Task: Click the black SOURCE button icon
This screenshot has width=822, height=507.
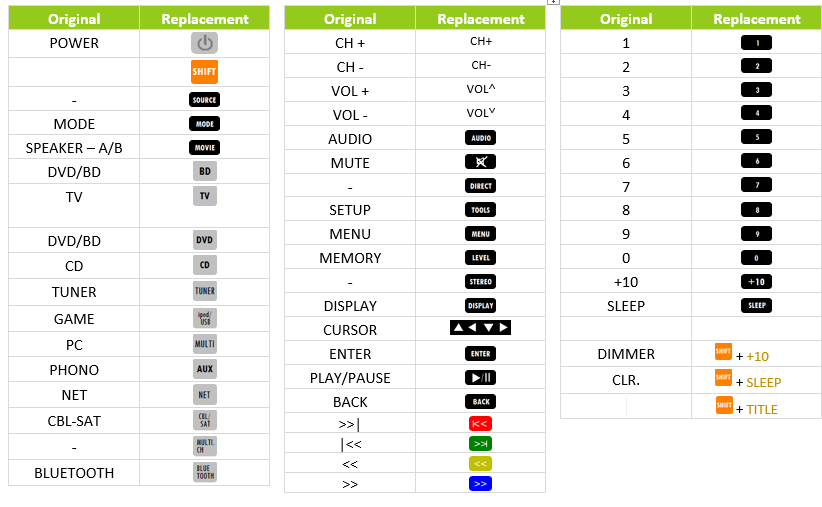Action: pyautogui.click(x=204, y=100)
